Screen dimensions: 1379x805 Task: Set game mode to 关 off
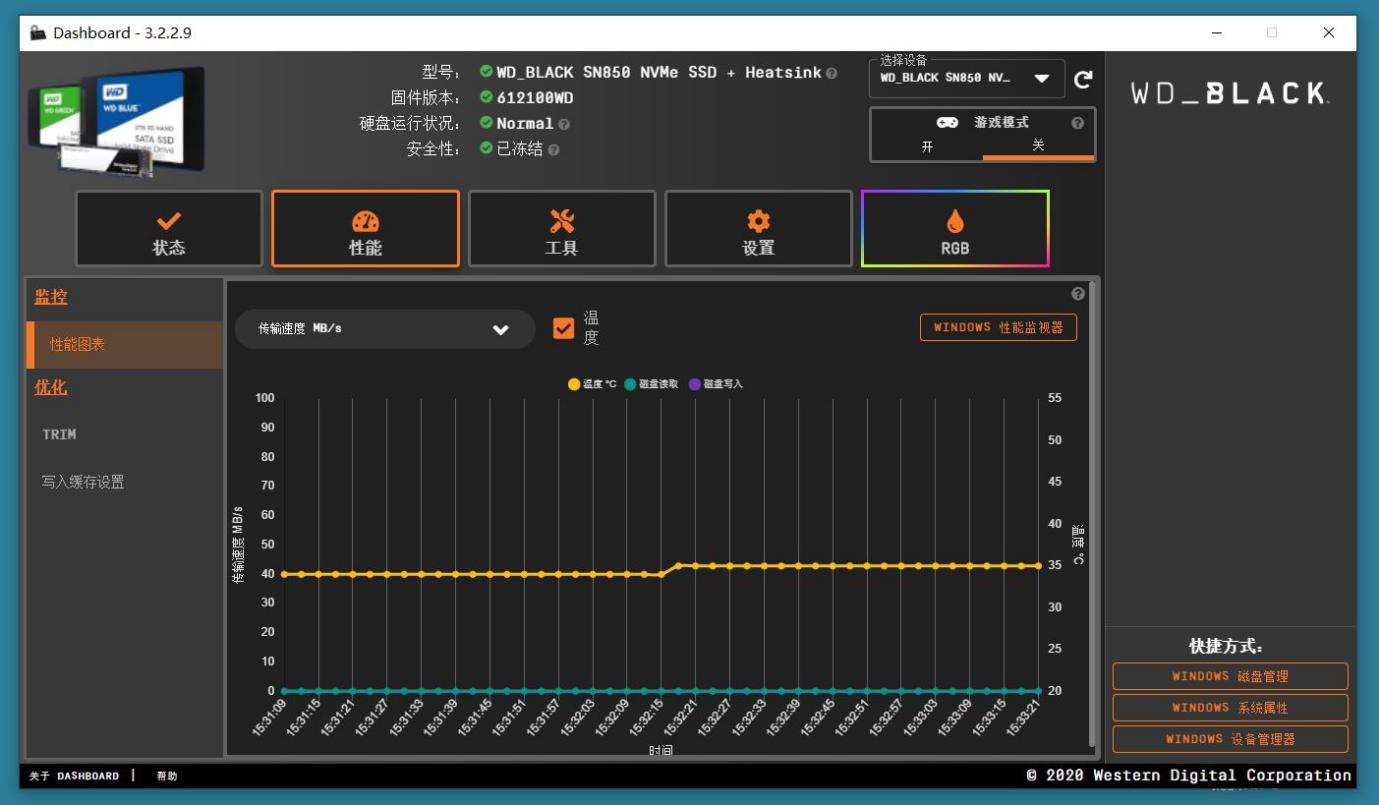click(1038, 146)
